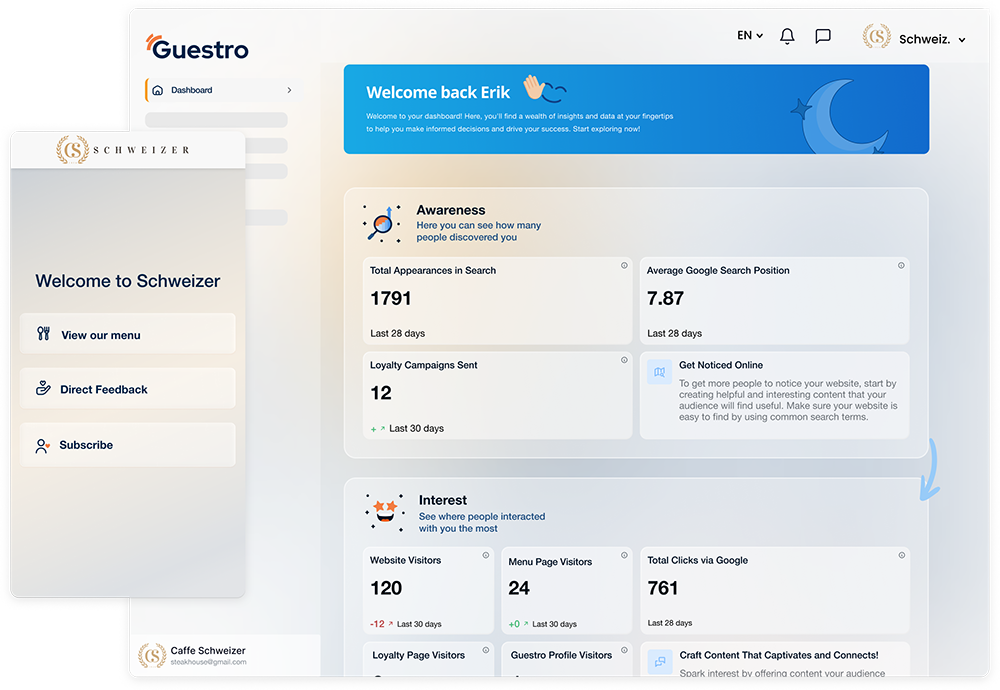The image size is (1000, 690).
Task: Open the EN language dropdown
Action: coord(749,36)
